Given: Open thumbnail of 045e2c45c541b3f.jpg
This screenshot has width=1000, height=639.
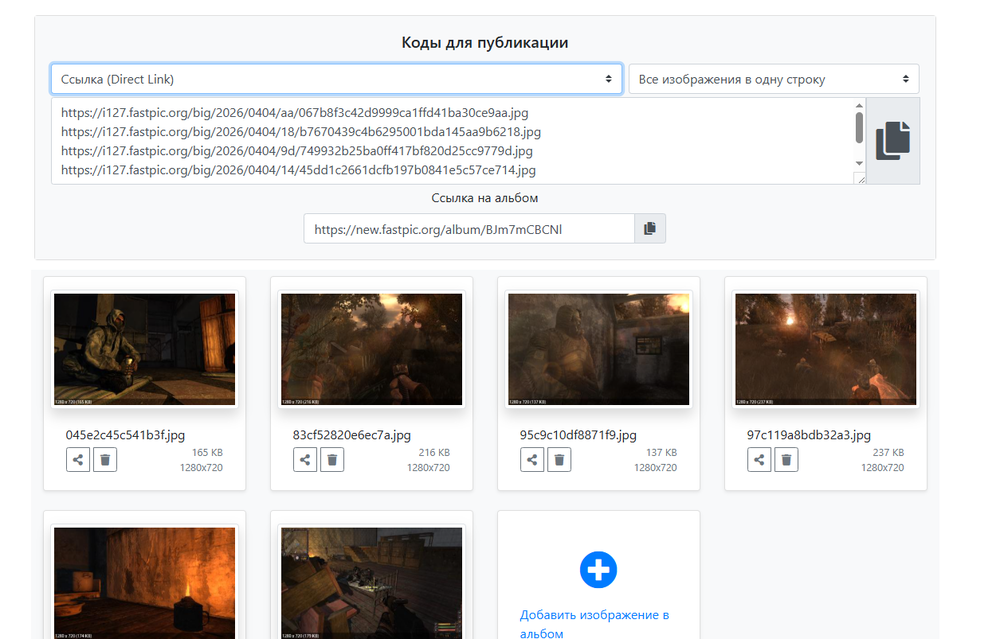Looking at the screenshot, I should 144,350.
